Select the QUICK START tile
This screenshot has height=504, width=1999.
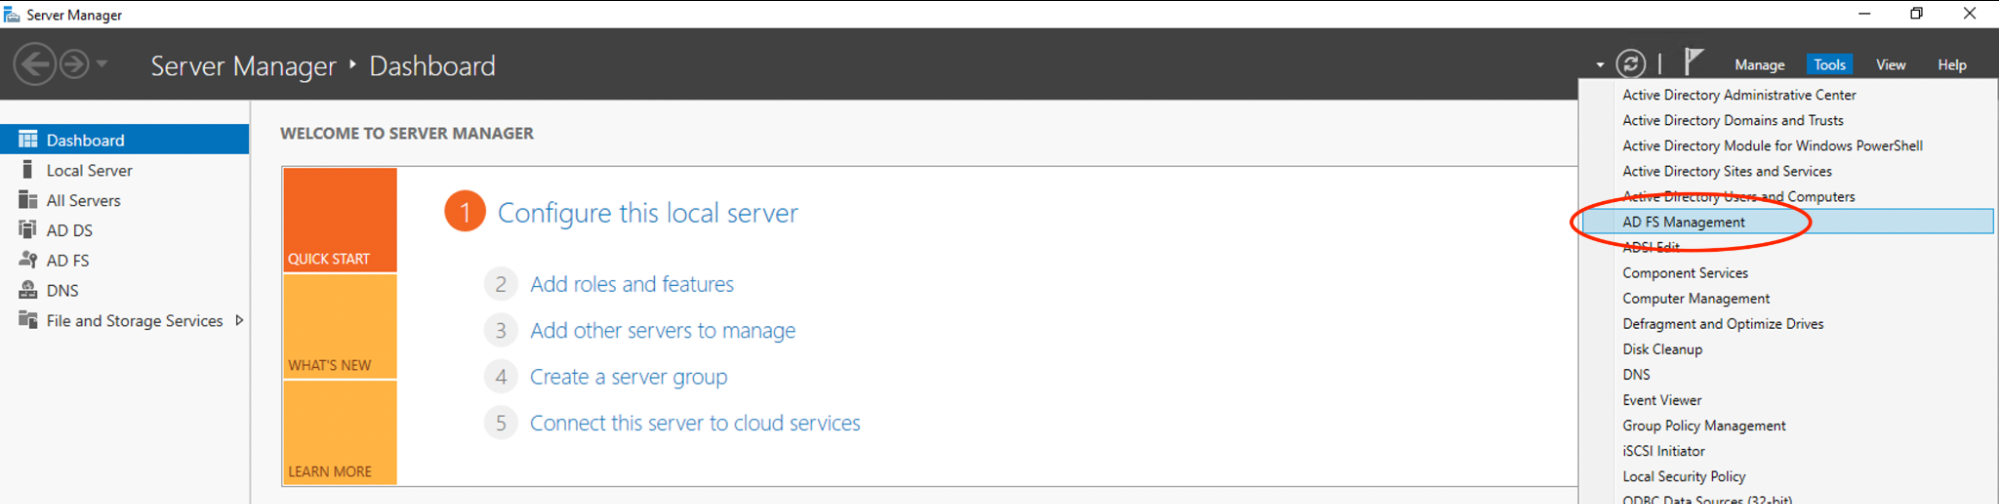[340, 220]
